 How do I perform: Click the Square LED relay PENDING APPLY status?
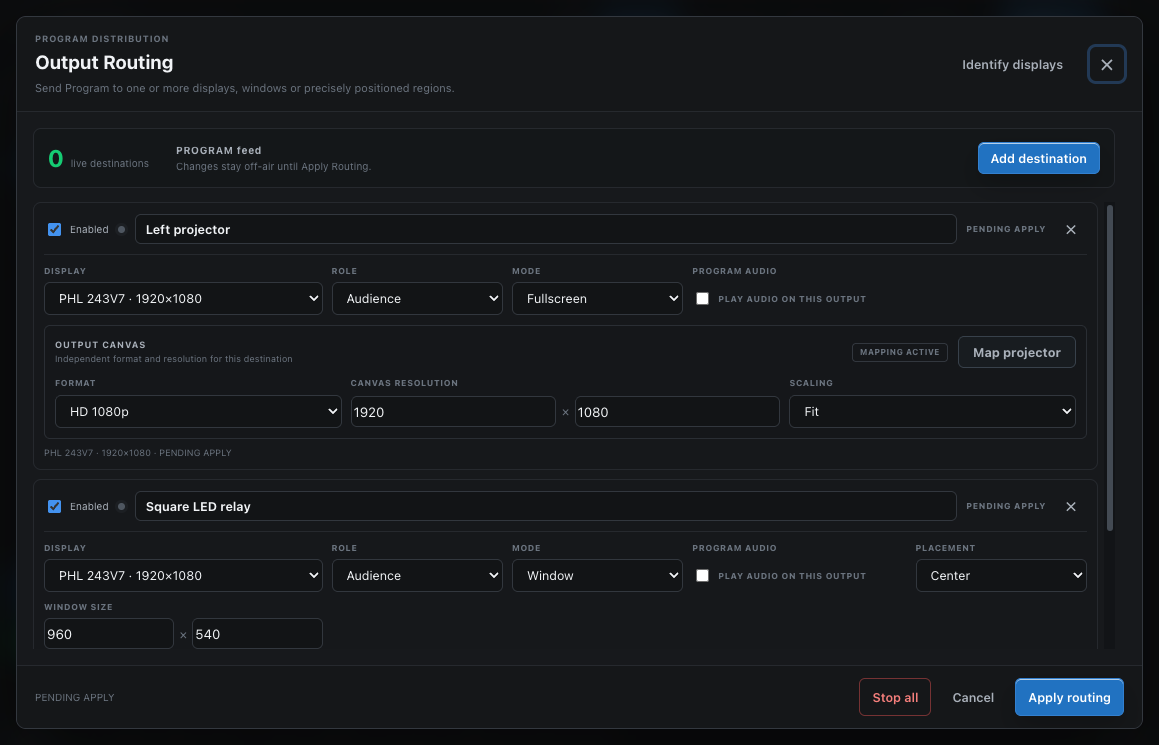(1005, 506)
